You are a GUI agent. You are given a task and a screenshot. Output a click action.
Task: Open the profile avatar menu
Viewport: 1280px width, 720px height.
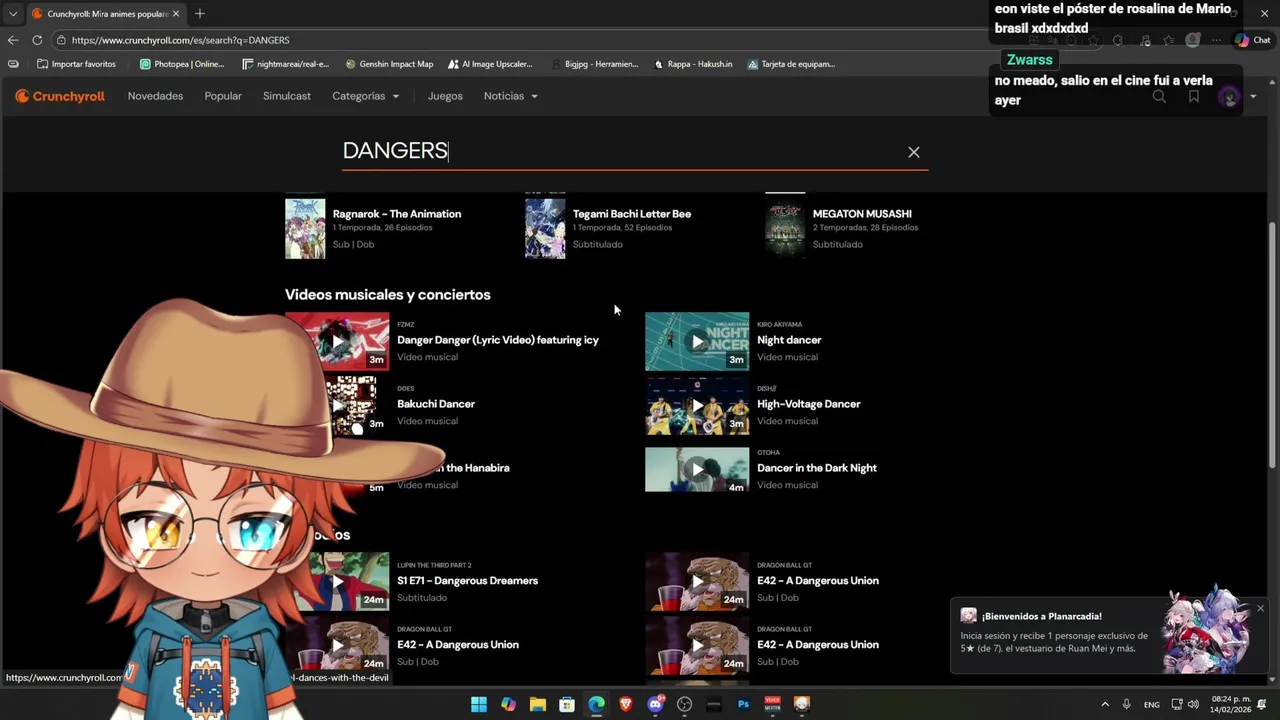point(1229,97)
